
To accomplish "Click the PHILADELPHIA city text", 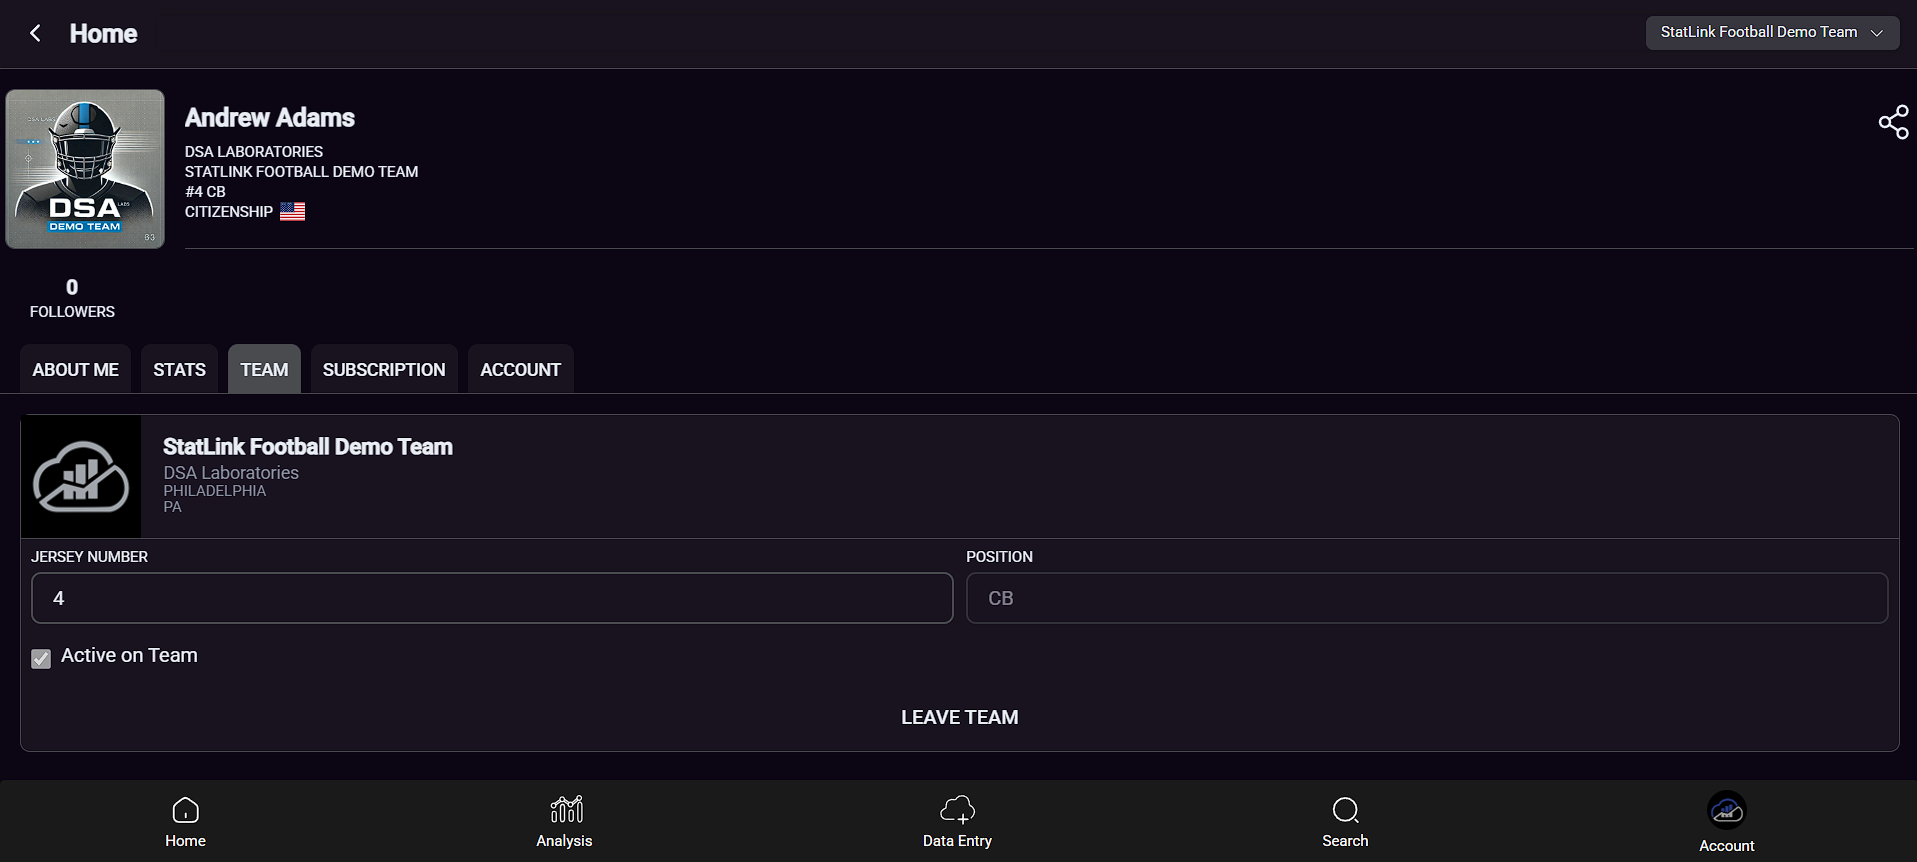I will point(215,491).
